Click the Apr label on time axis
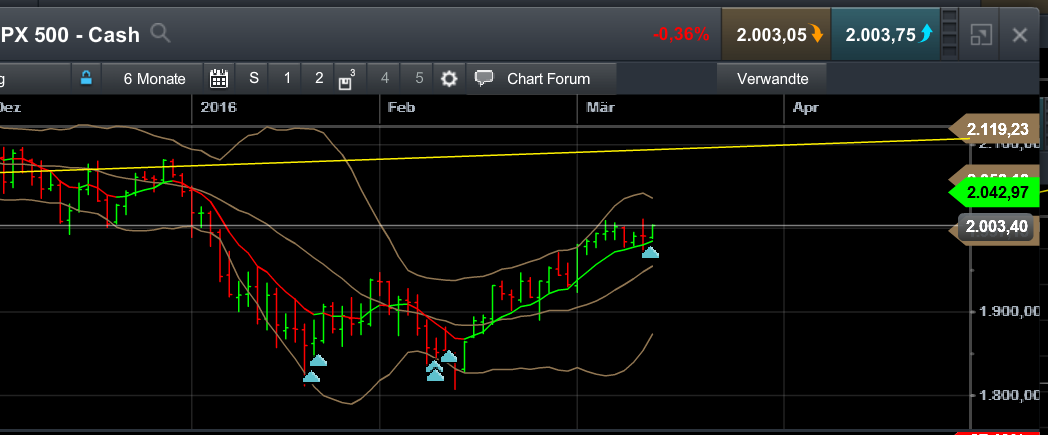 805,107
